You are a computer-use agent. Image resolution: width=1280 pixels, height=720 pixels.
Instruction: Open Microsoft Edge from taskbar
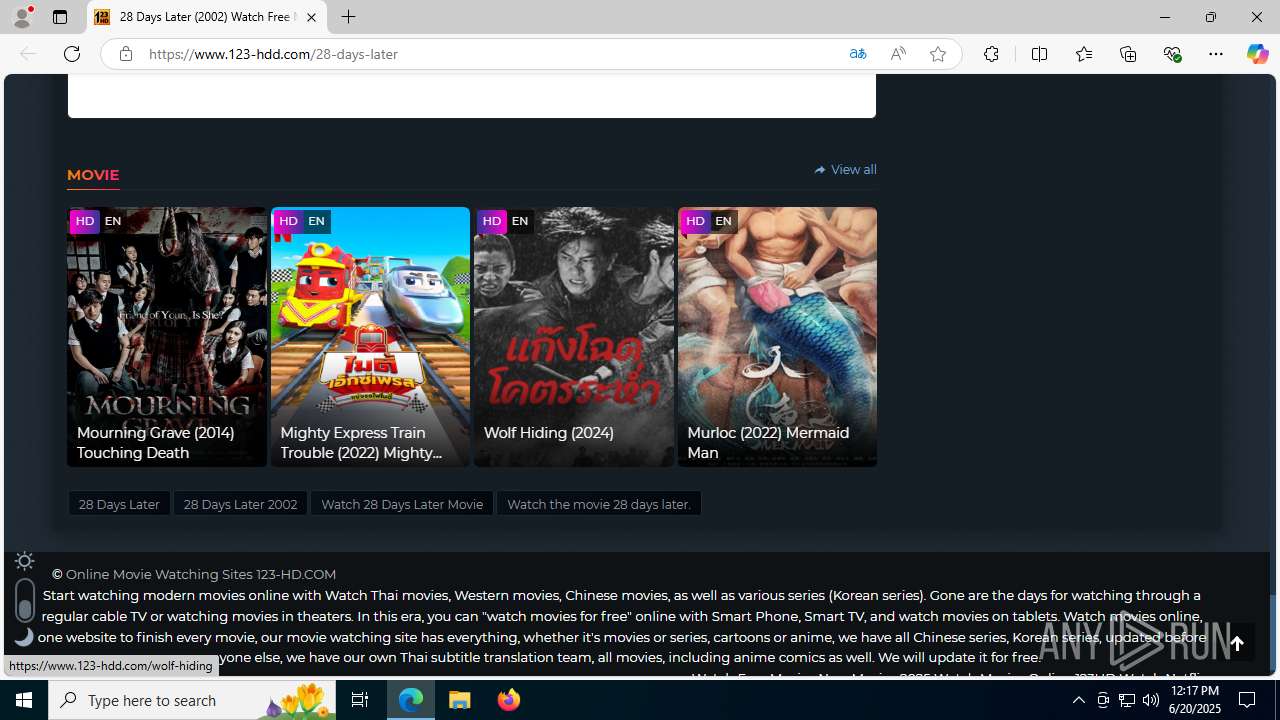point(411,700)
